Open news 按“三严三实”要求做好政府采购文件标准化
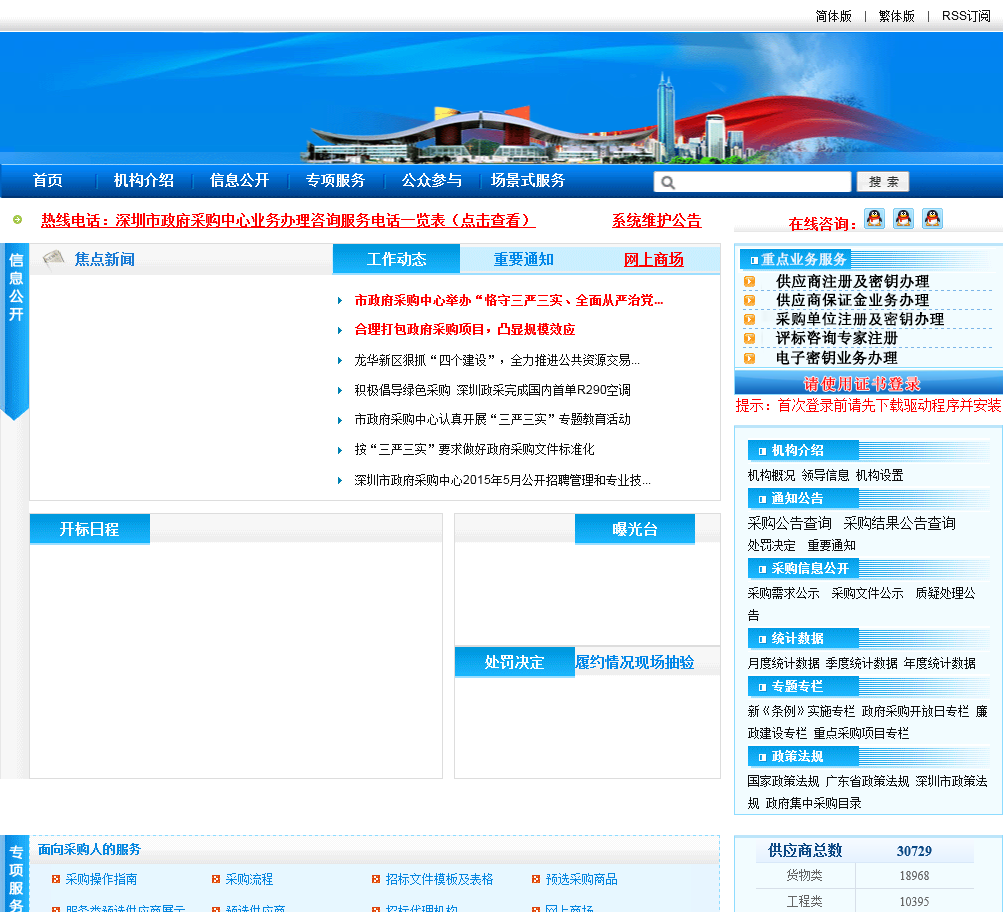 475,450
